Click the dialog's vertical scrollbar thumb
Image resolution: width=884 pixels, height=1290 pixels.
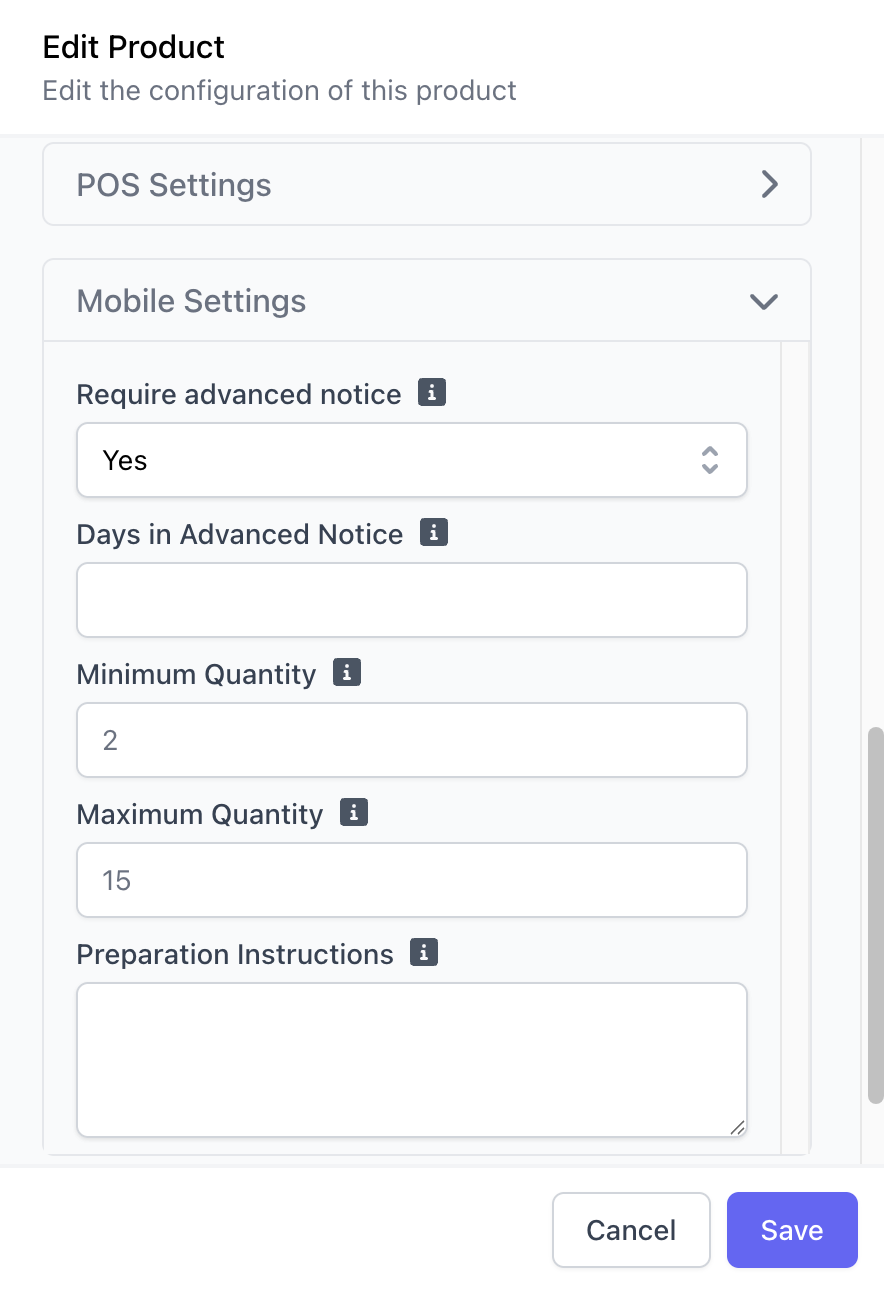pos(875,915)
